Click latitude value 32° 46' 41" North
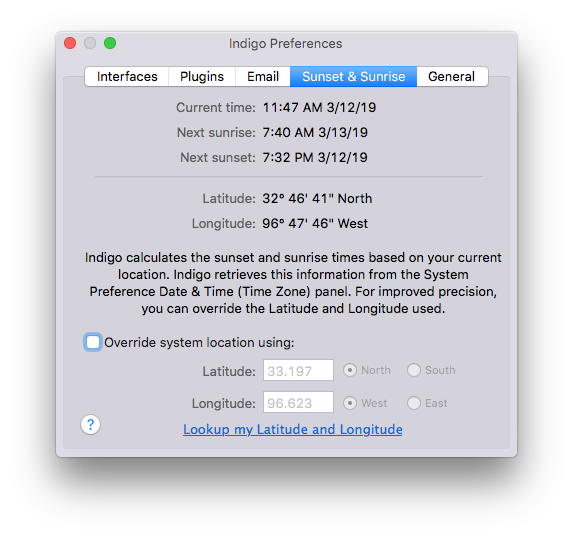Screen dimensions: 573x537 [317, 198]
